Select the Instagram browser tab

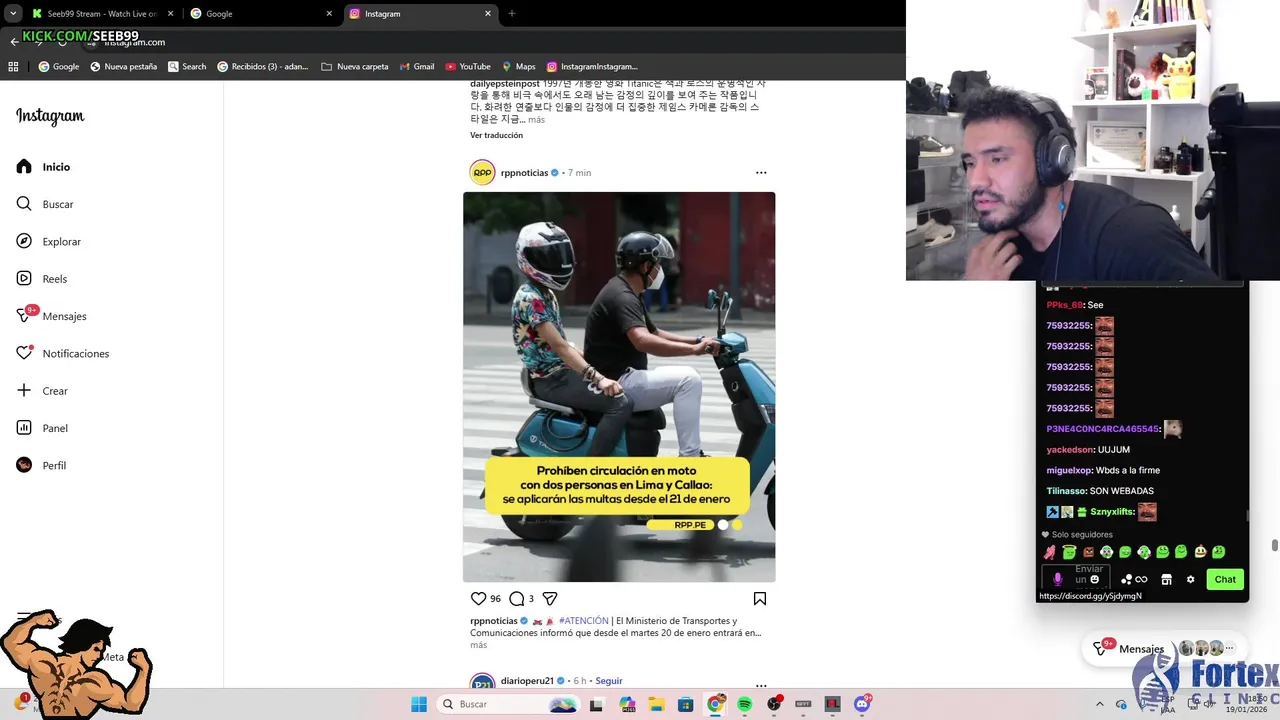click(x=421, y=14)
